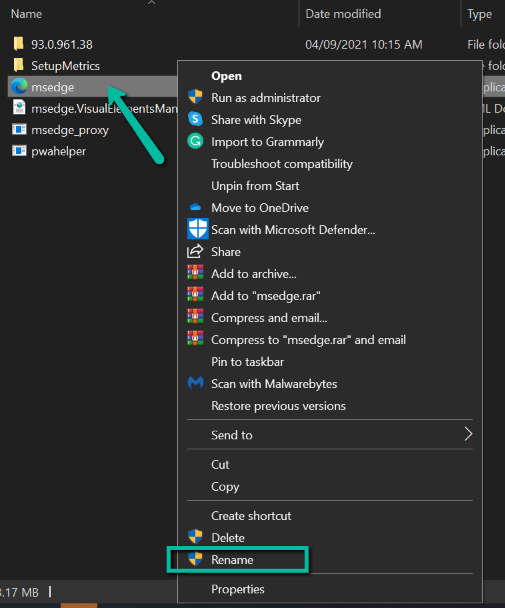505x608 pixels.
Task: Click WinRAR icon beside Compress and email
Action: [x=195, y=316]
